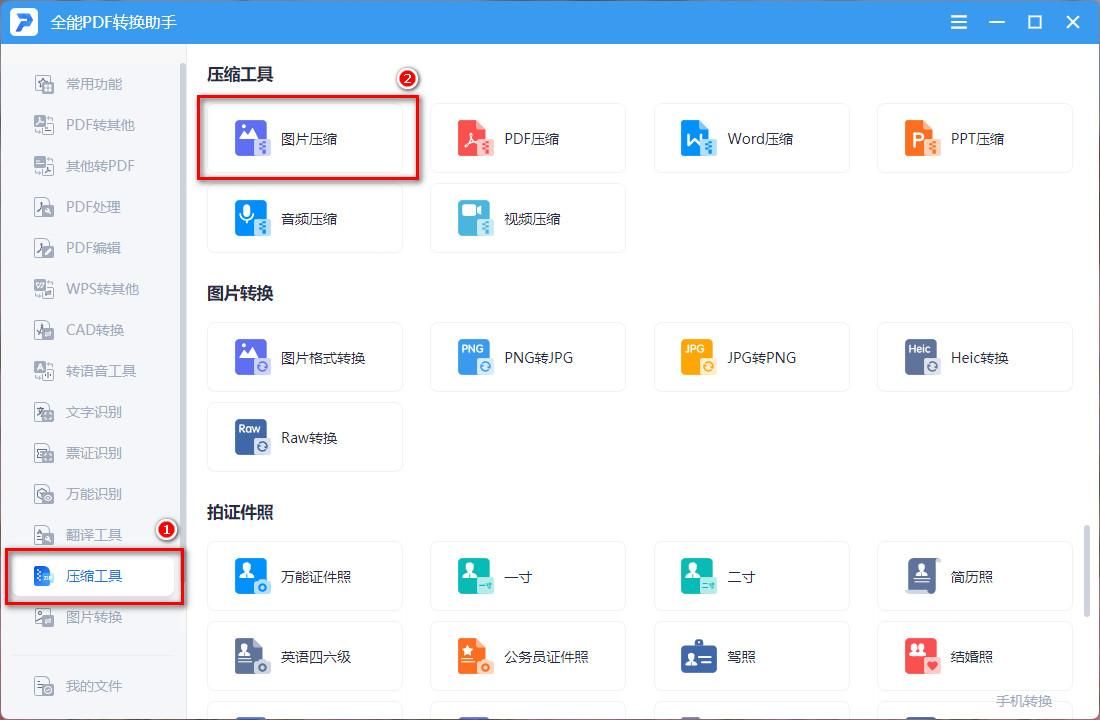Open 翻译工具 sidebar section
Image resolution: width=1100 pixels, height=720 pixels.
click(x=93, y=535)
